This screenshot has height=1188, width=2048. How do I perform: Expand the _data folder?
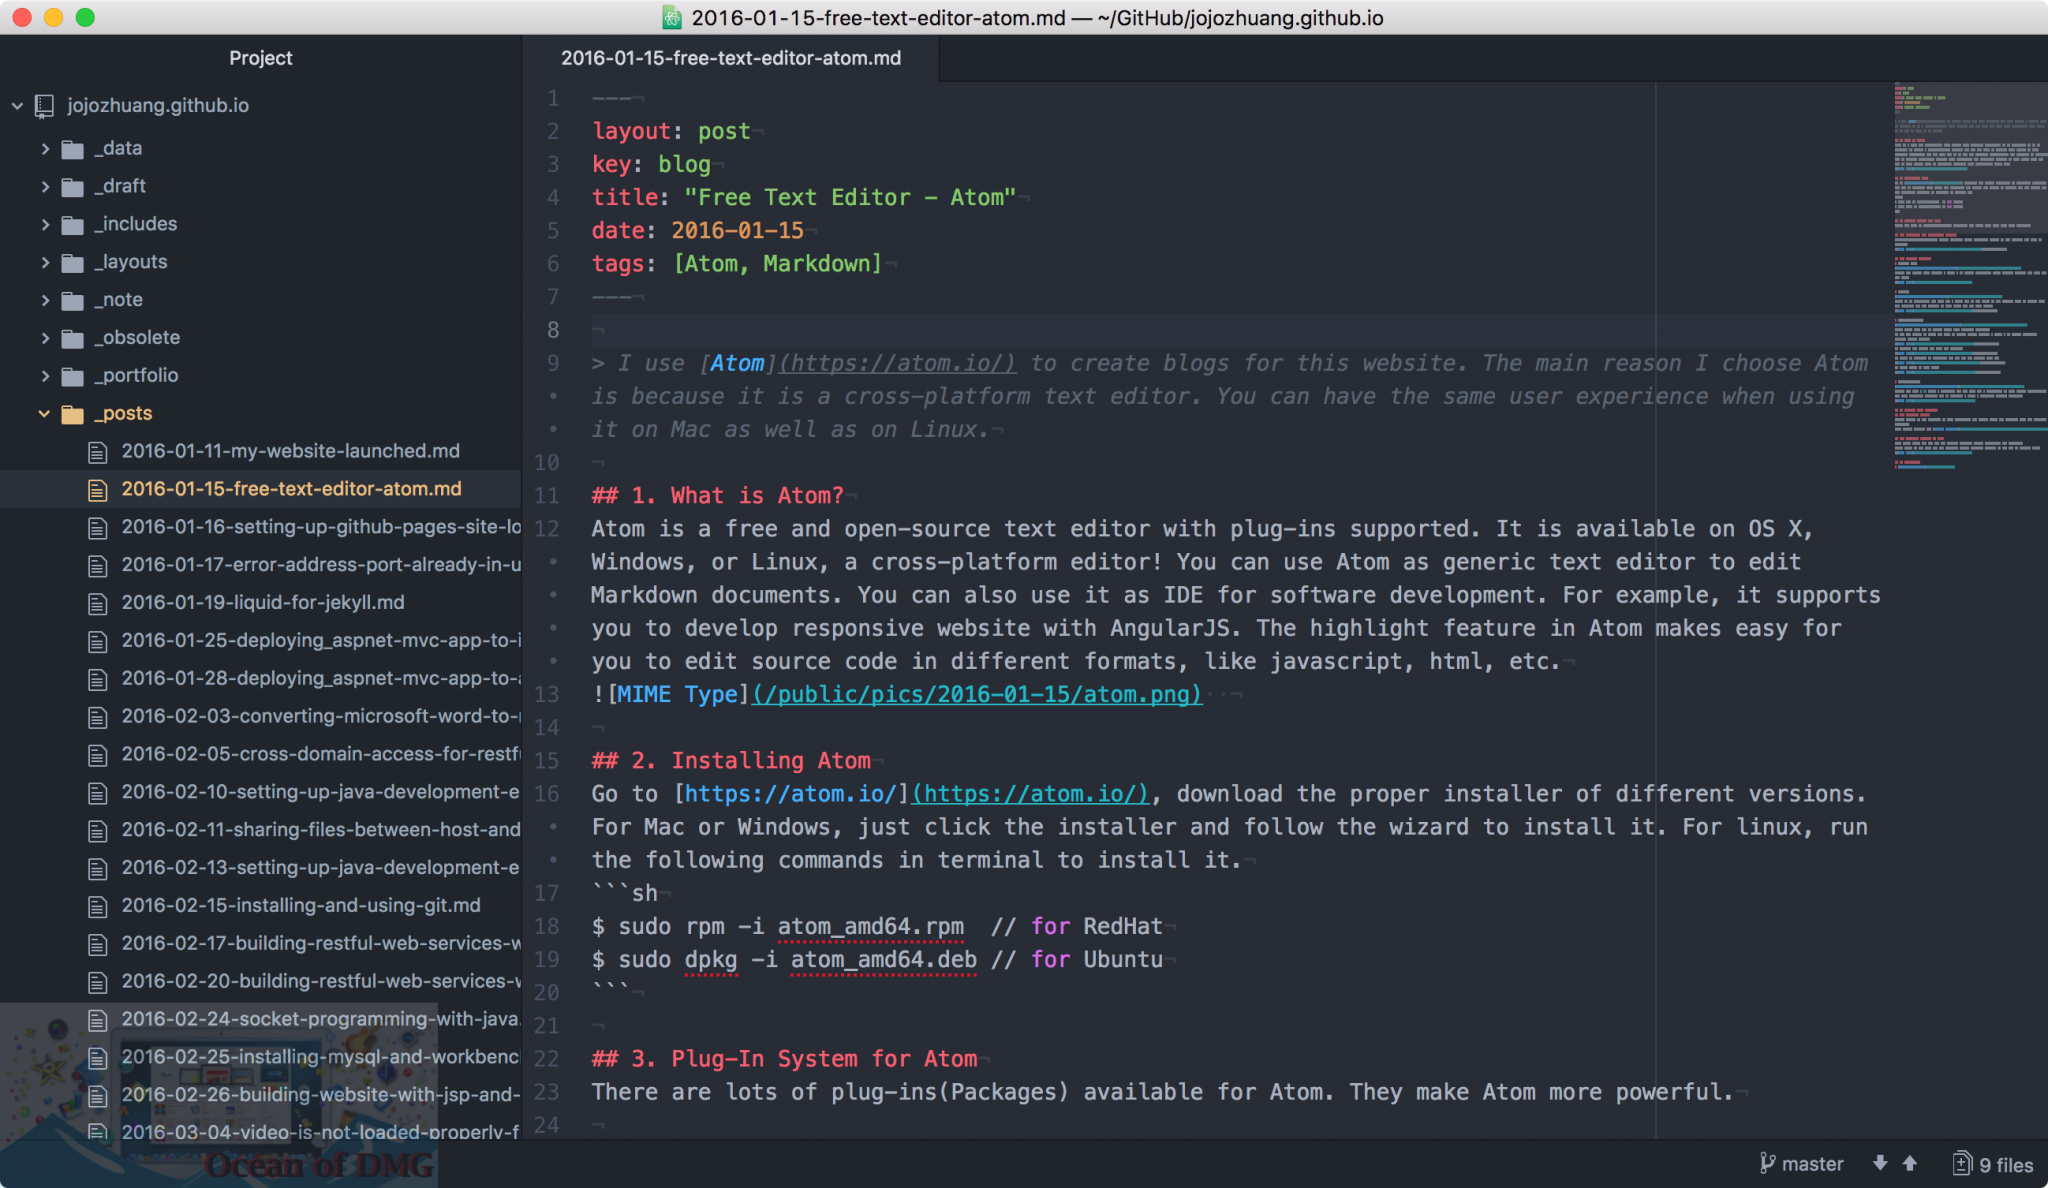(x=45, y=148)
